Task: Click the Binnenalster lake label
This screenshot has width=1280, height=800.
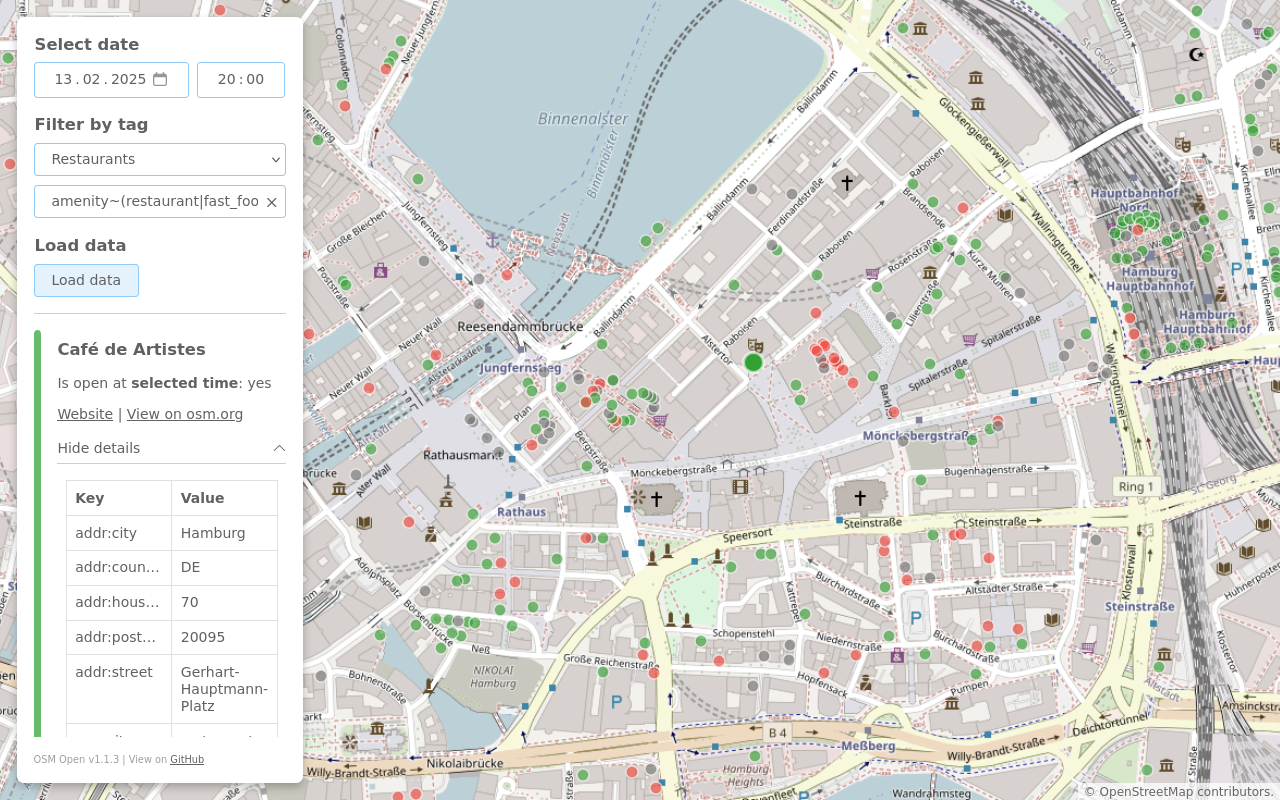Action: (x=583, y=119)
